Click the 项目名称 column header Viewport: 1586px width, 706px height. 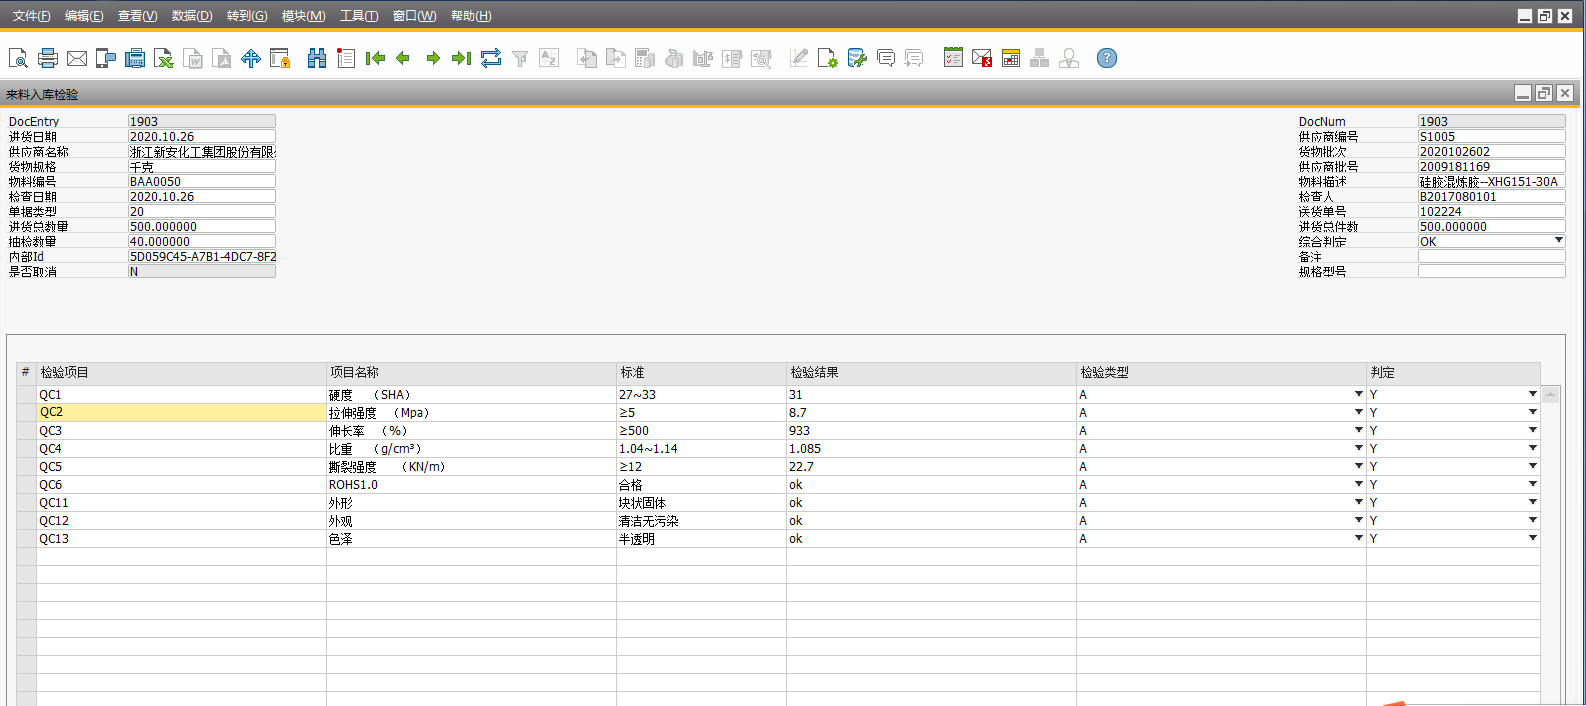click(x=355, y=372)
